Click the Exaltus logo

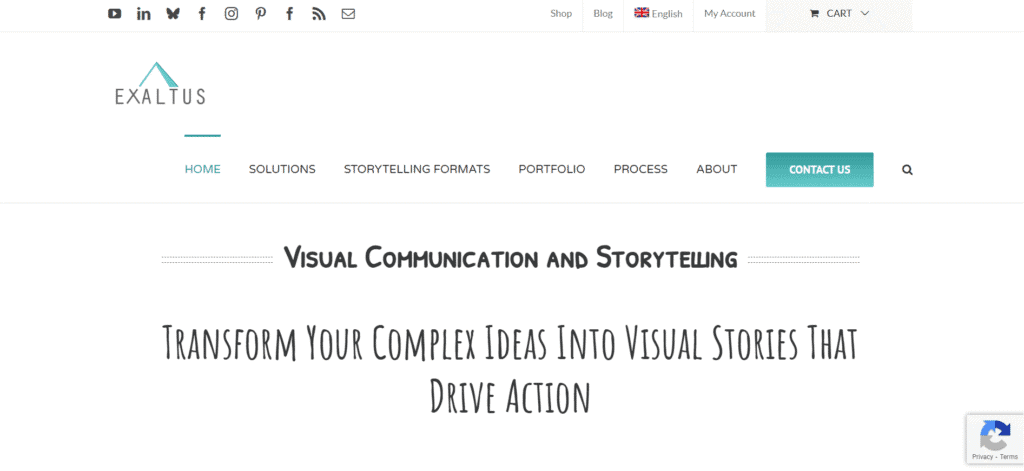pos(160,84)
